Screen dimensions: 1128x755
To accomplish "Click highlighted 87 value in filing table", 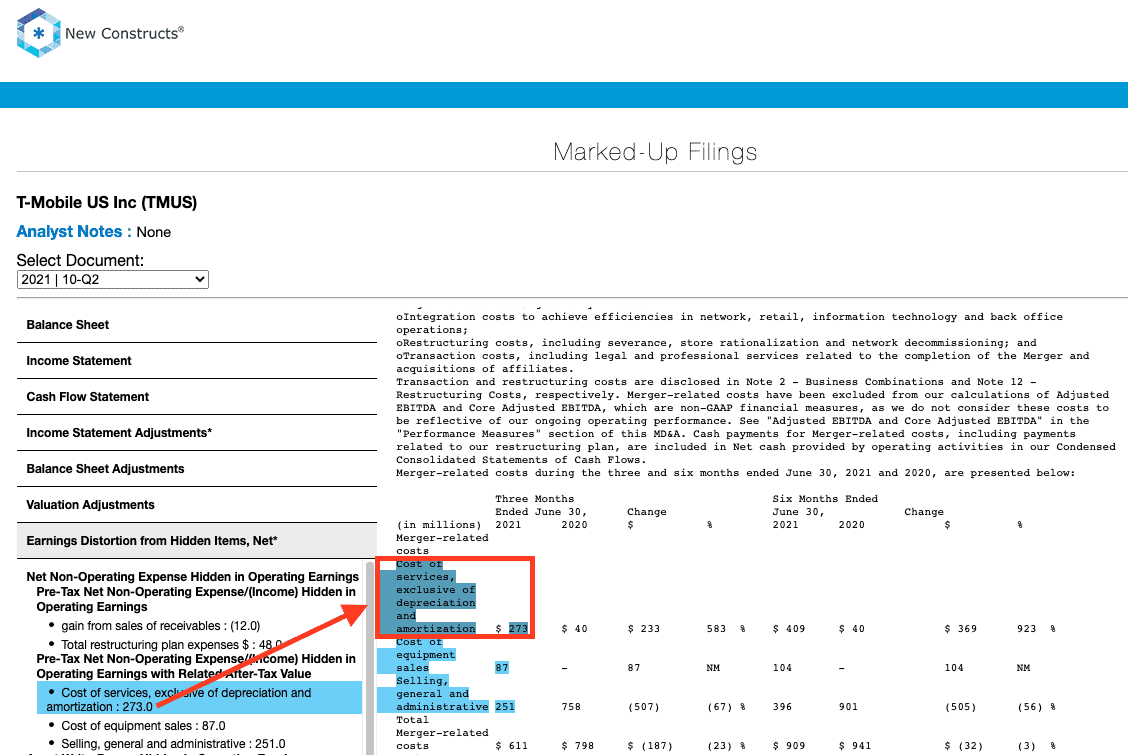I will pos(501,667).
